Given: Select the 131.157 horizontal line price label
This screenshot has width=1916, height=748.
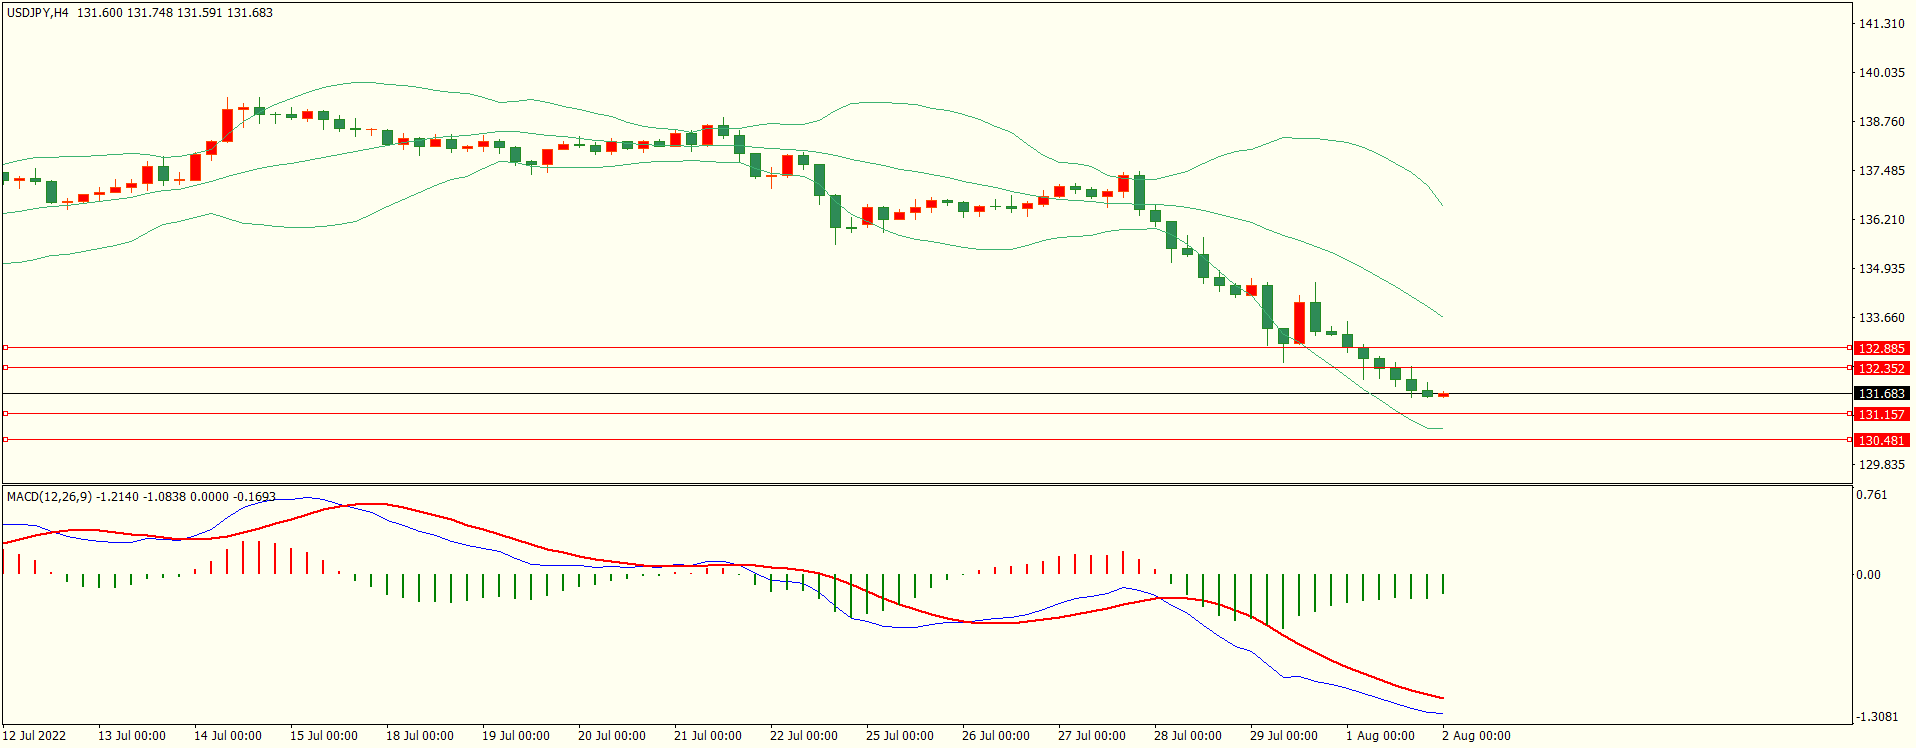Looking at the screenshot, I should (x=1881, y=415).
